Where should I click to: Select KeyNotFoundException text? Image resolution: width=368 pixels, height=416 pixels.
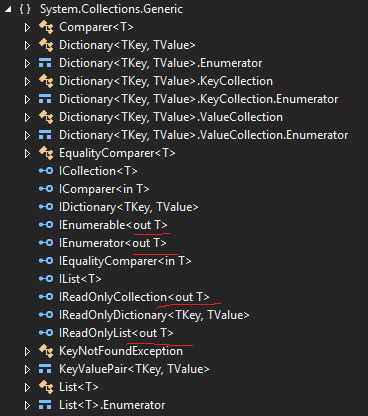(x=121, y=351)
